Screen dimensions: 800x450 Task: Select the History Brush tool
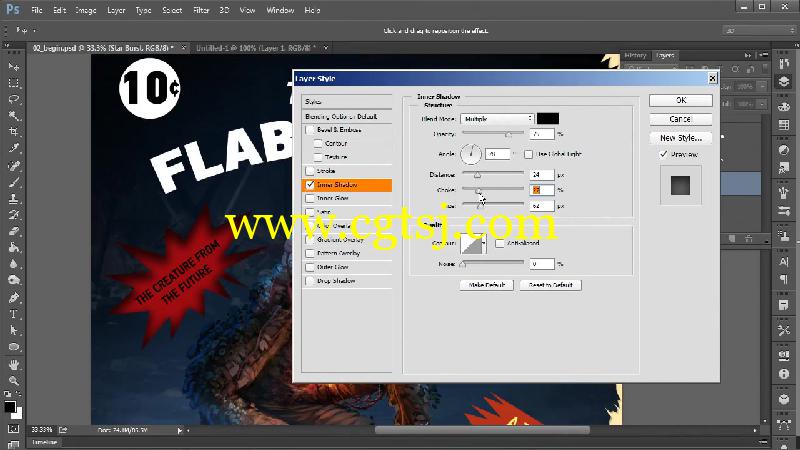point(14,215)
